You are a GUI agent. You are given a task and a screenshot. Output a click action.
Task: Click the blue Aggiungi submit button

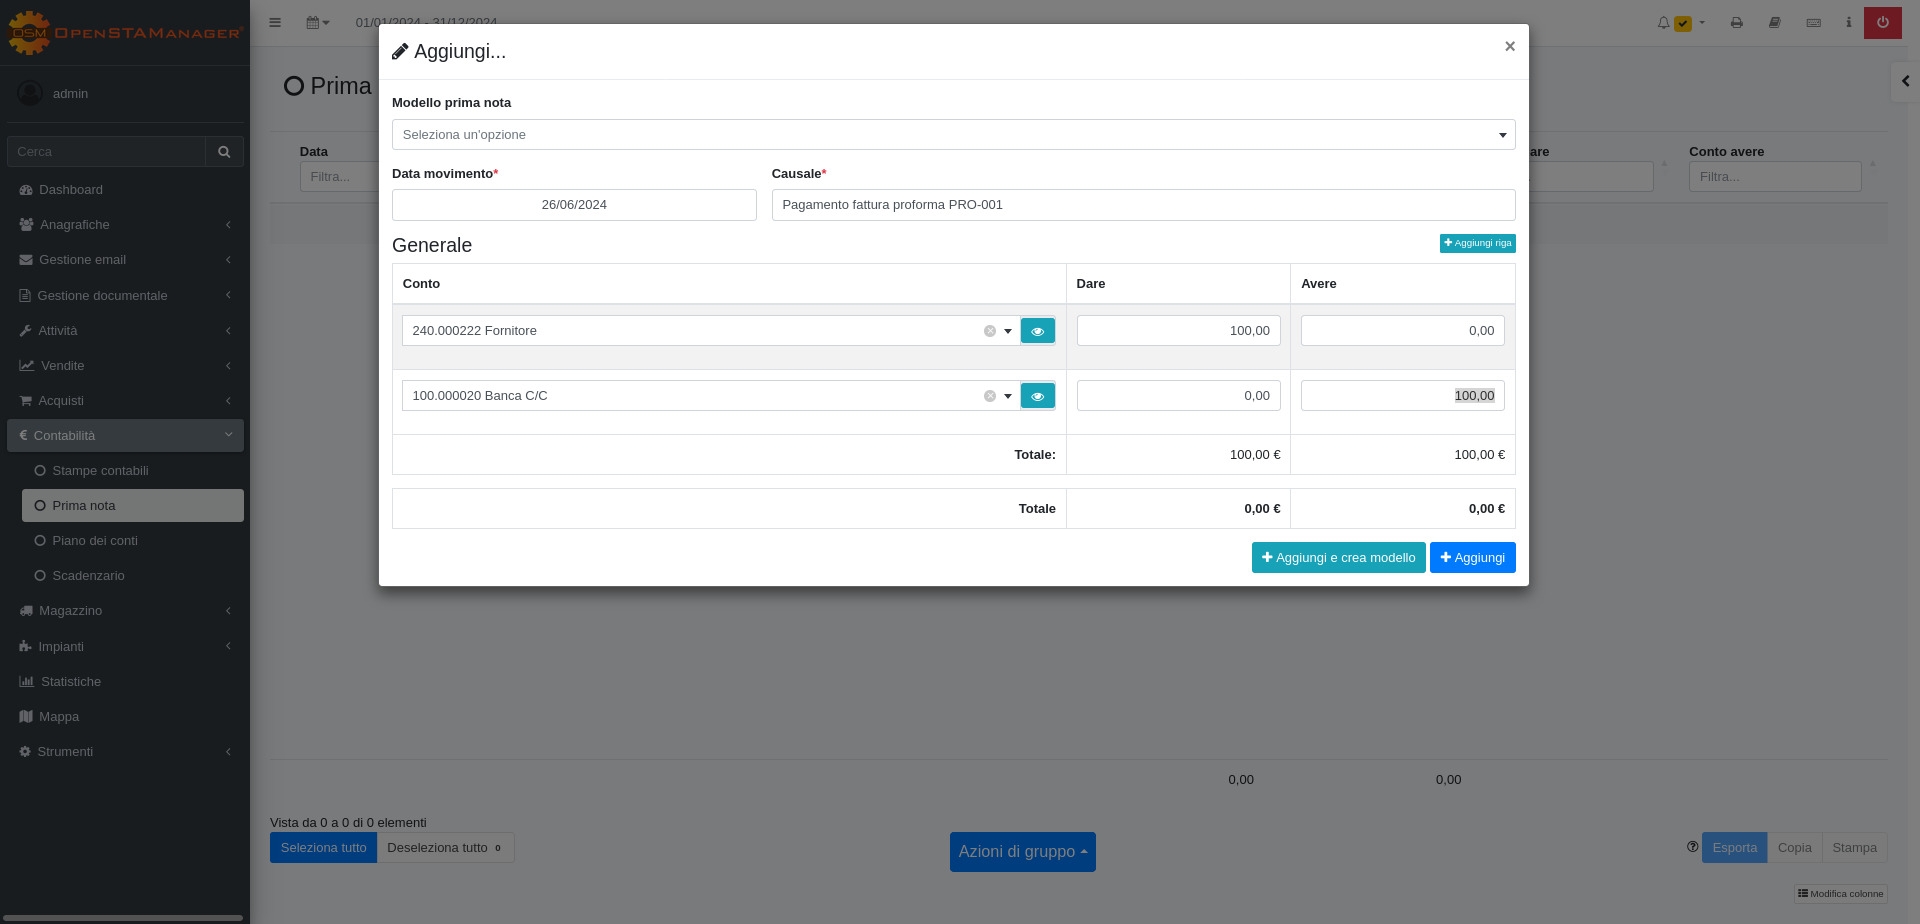1472,558
